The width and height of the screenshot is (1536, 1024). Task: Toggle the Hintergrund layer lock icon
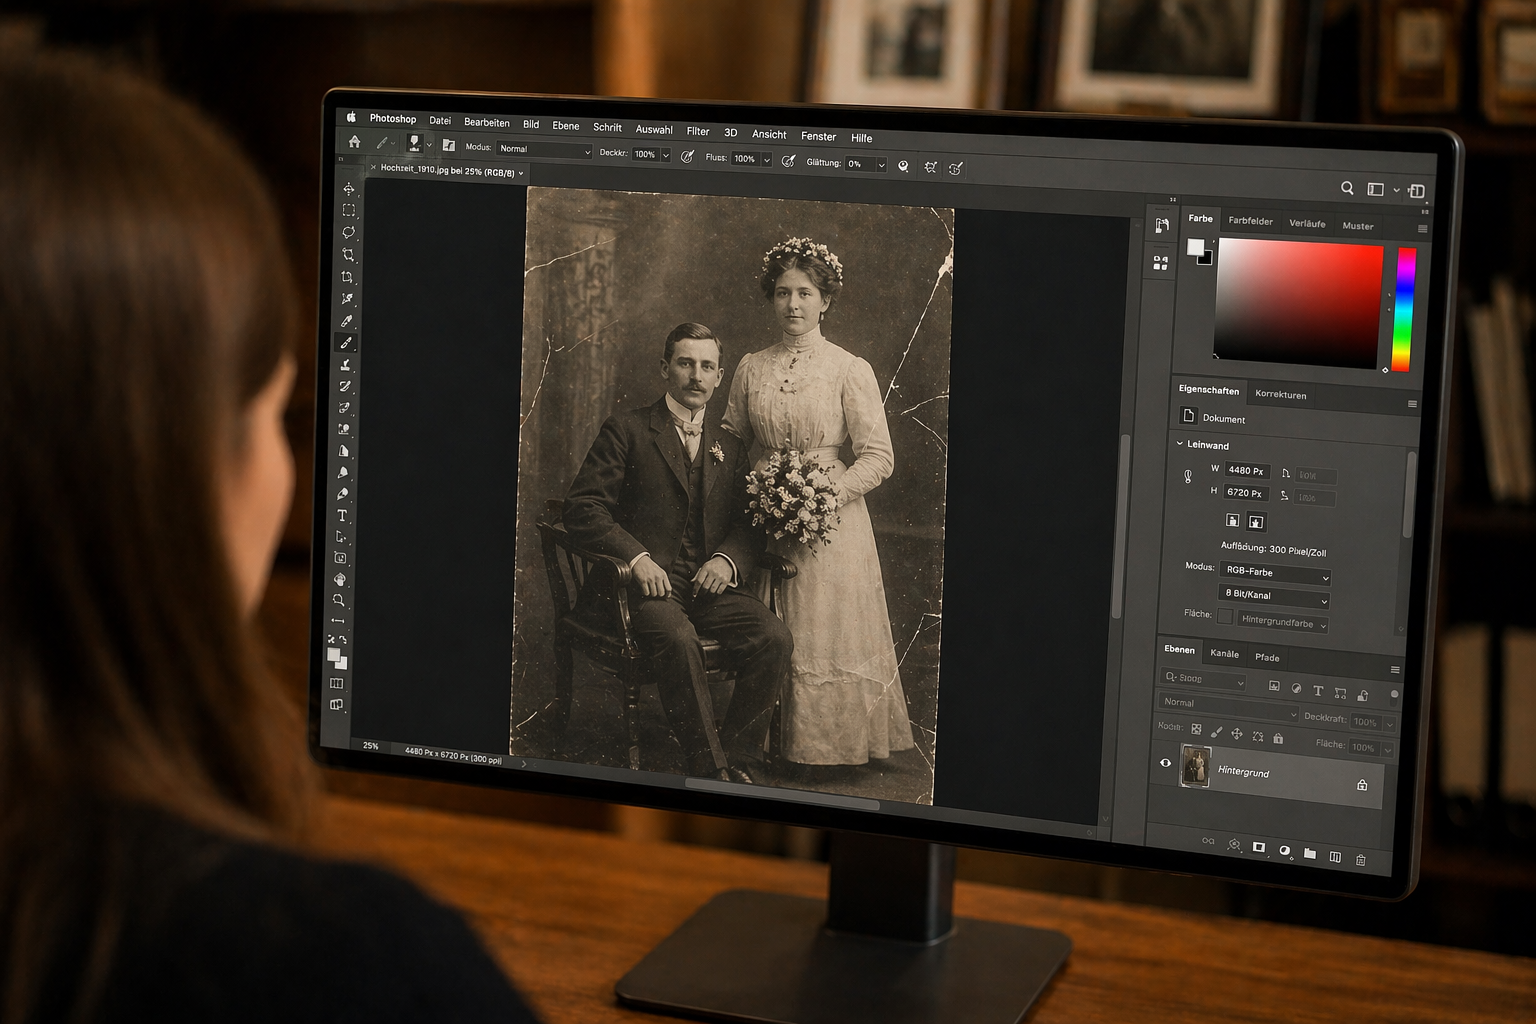(x=1361, y=785)
